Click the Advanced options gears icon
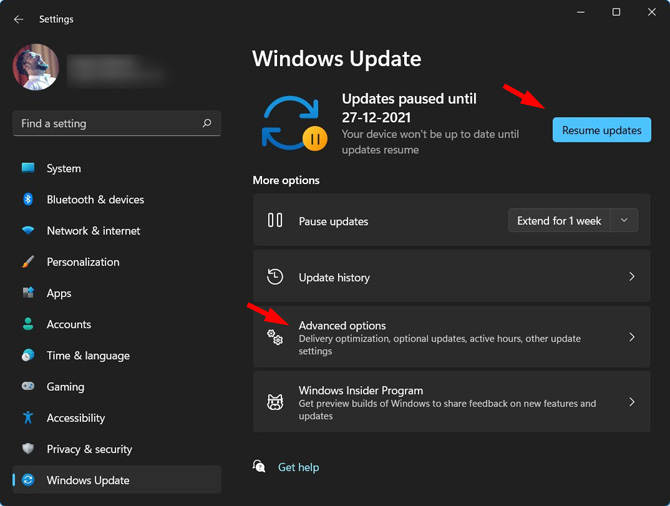Screen dimensions: 670x506 275,337
